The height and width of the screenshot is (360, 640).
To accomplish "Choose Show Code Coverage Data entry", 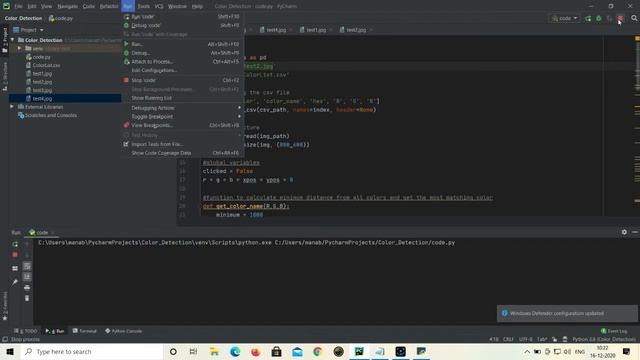I will click(182, 153).
